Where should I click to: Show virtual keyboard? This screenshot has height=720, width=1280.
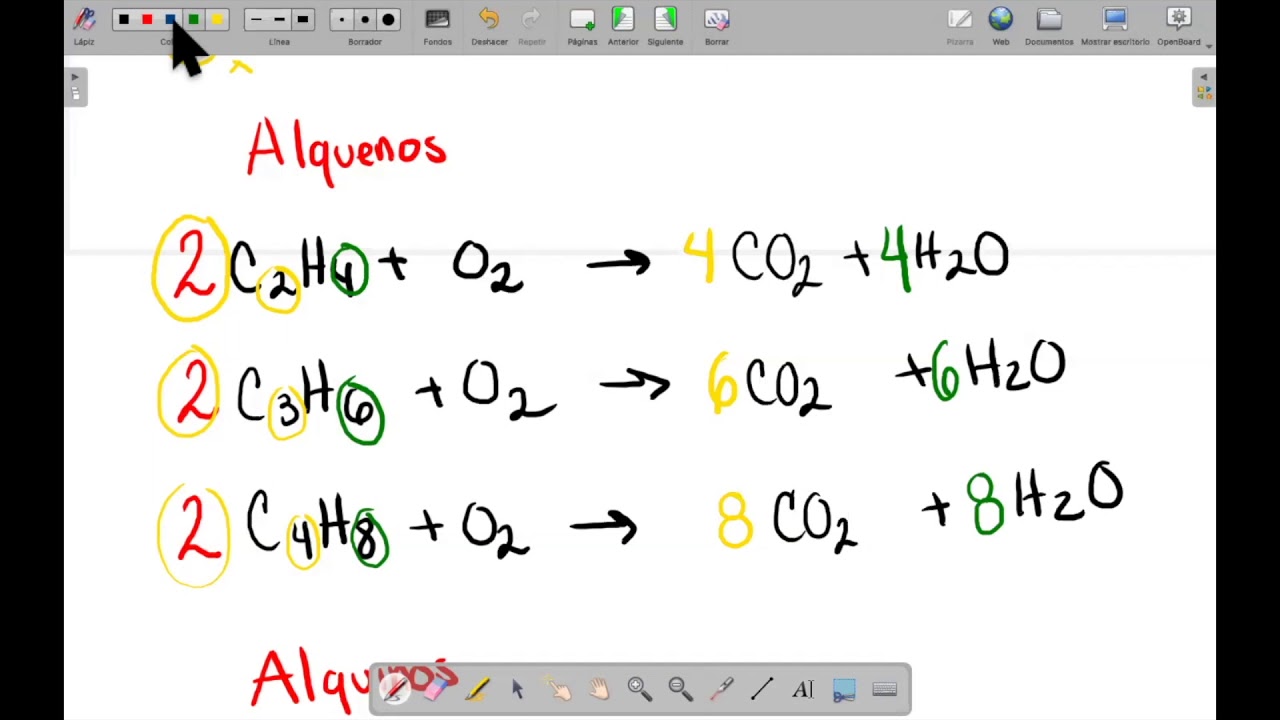[885, 689]
